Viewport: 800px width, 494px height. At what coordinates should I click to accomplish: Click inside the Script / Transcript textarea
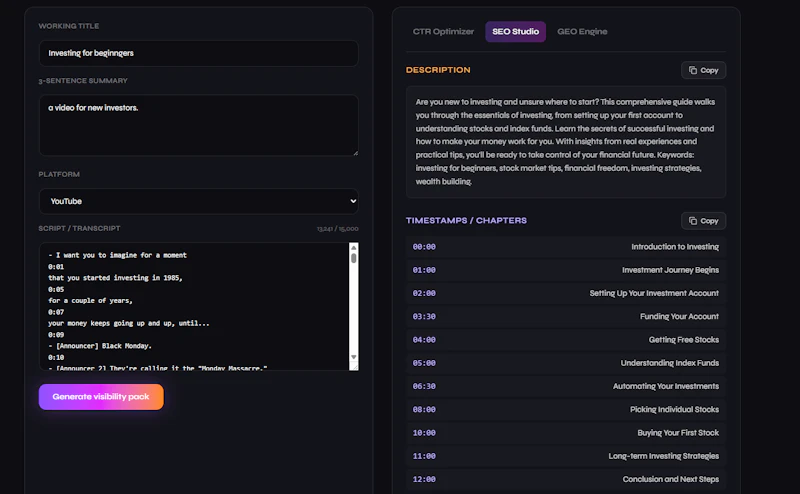coord(194,306)
